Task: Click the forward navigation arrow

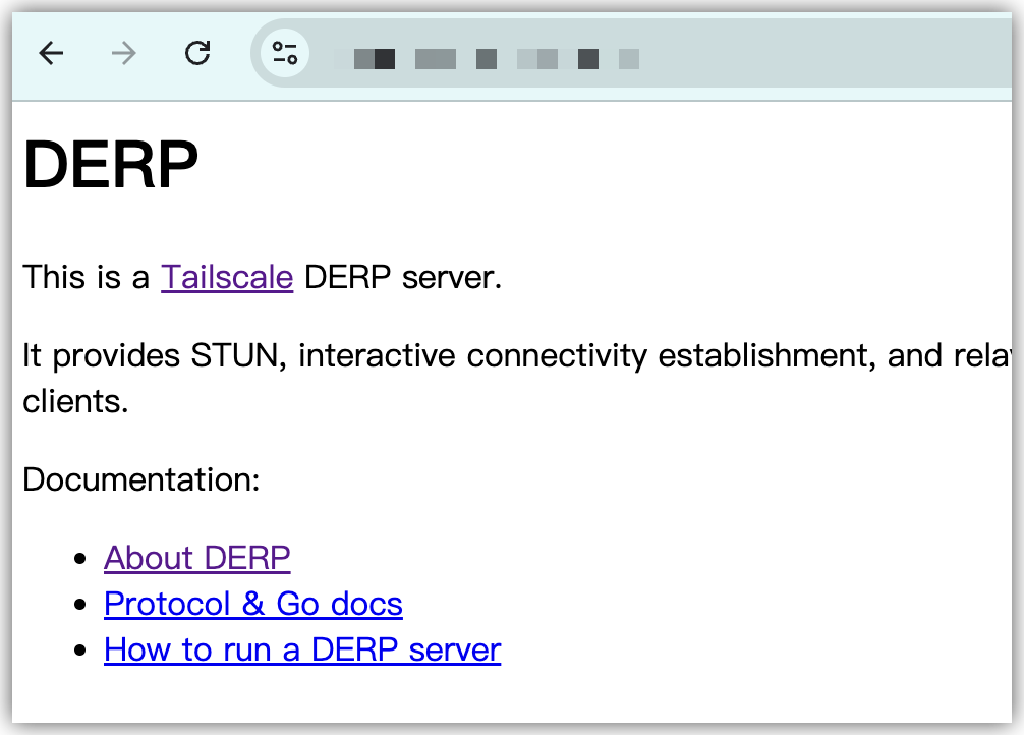Action: [x=122, y=54]
